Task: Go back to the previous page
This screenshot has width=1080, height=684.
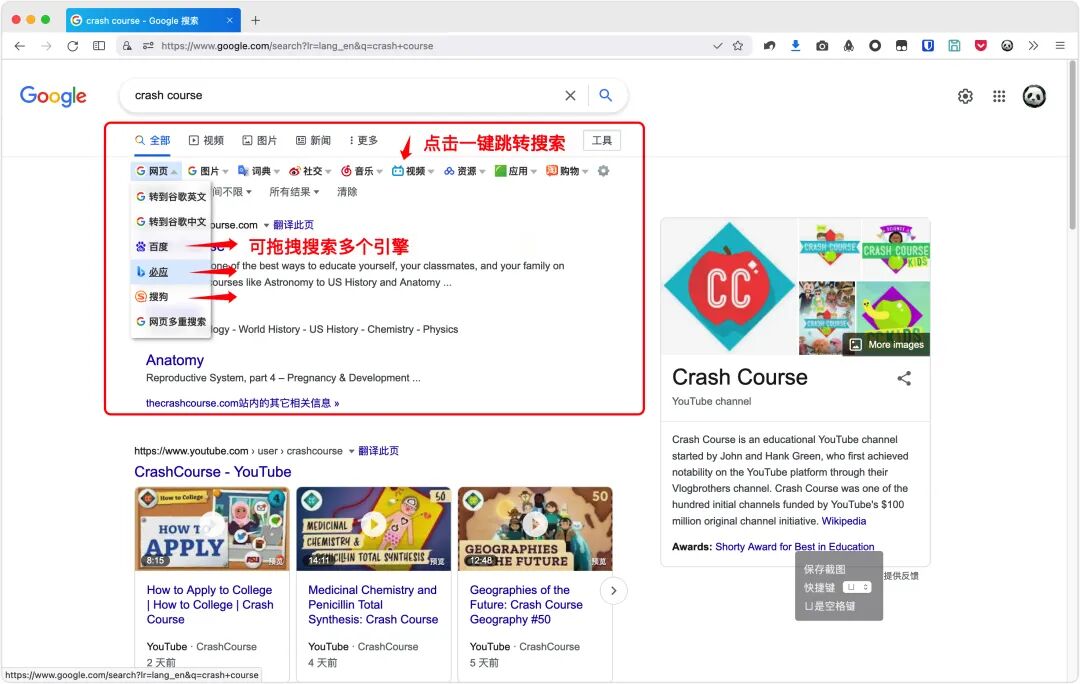Action: (x=19, y=46)
